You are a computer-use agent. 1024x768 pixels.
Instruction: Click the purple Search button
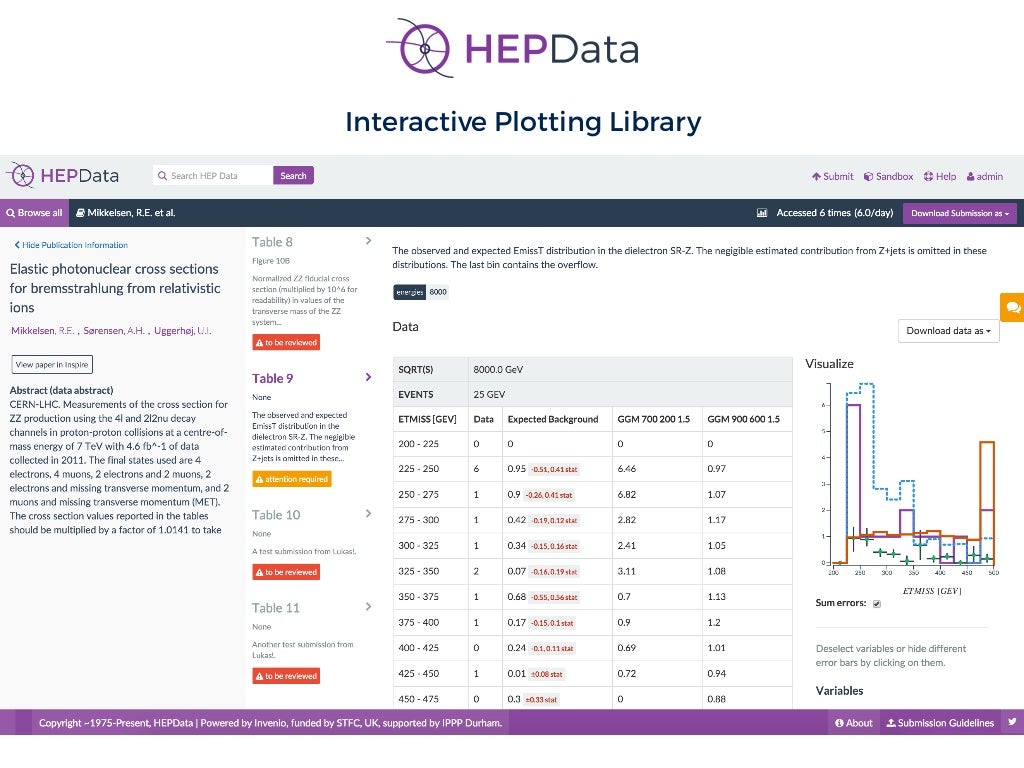(293, 176)
